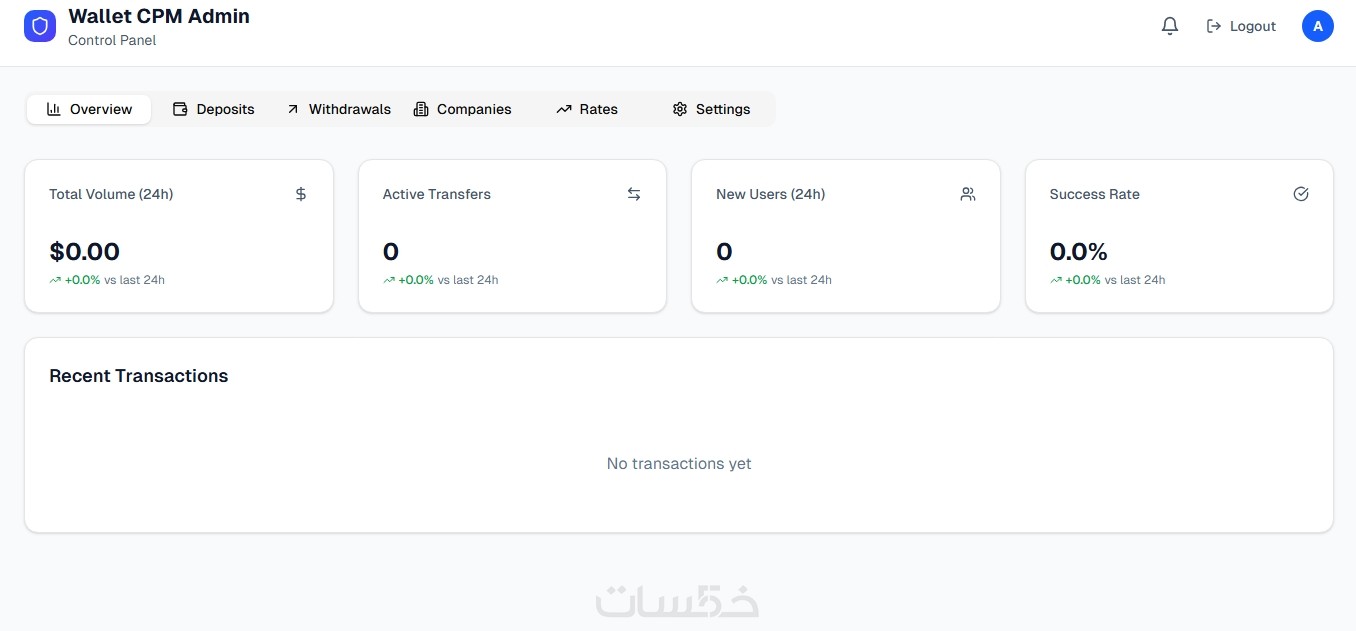This screenshot has width=1356, height=631.
Task: Click the No transactions yet message
Action: pyautogui.click(x=679, y=464)
